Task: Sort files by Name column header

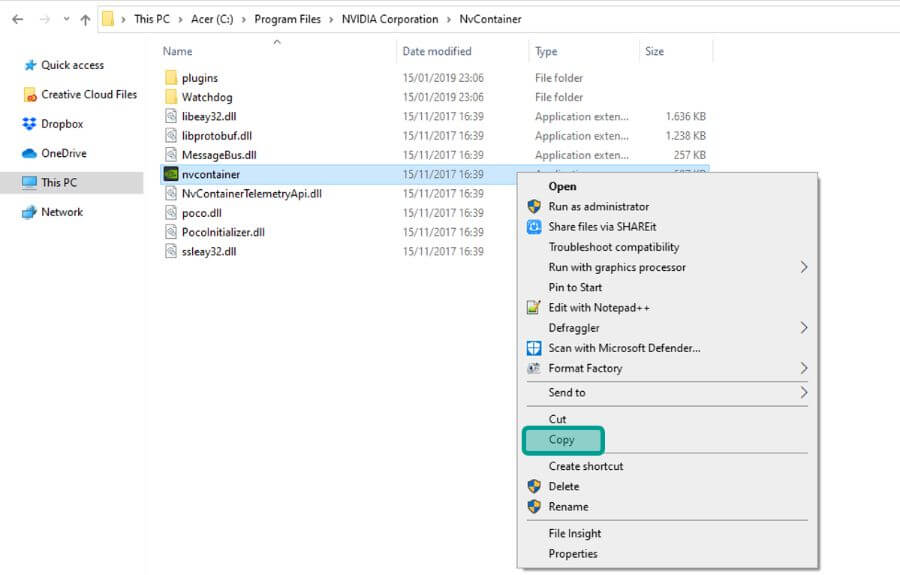Action: pos(177,51)
